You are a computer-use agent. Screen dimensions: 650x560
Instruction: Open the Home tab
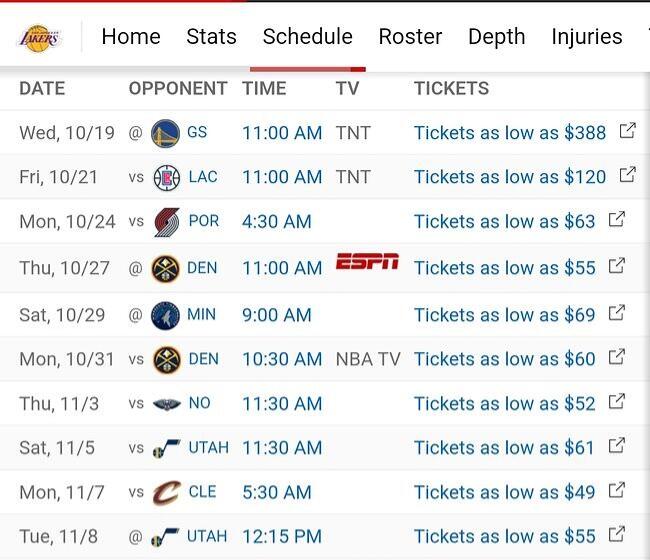pos(131,37)
